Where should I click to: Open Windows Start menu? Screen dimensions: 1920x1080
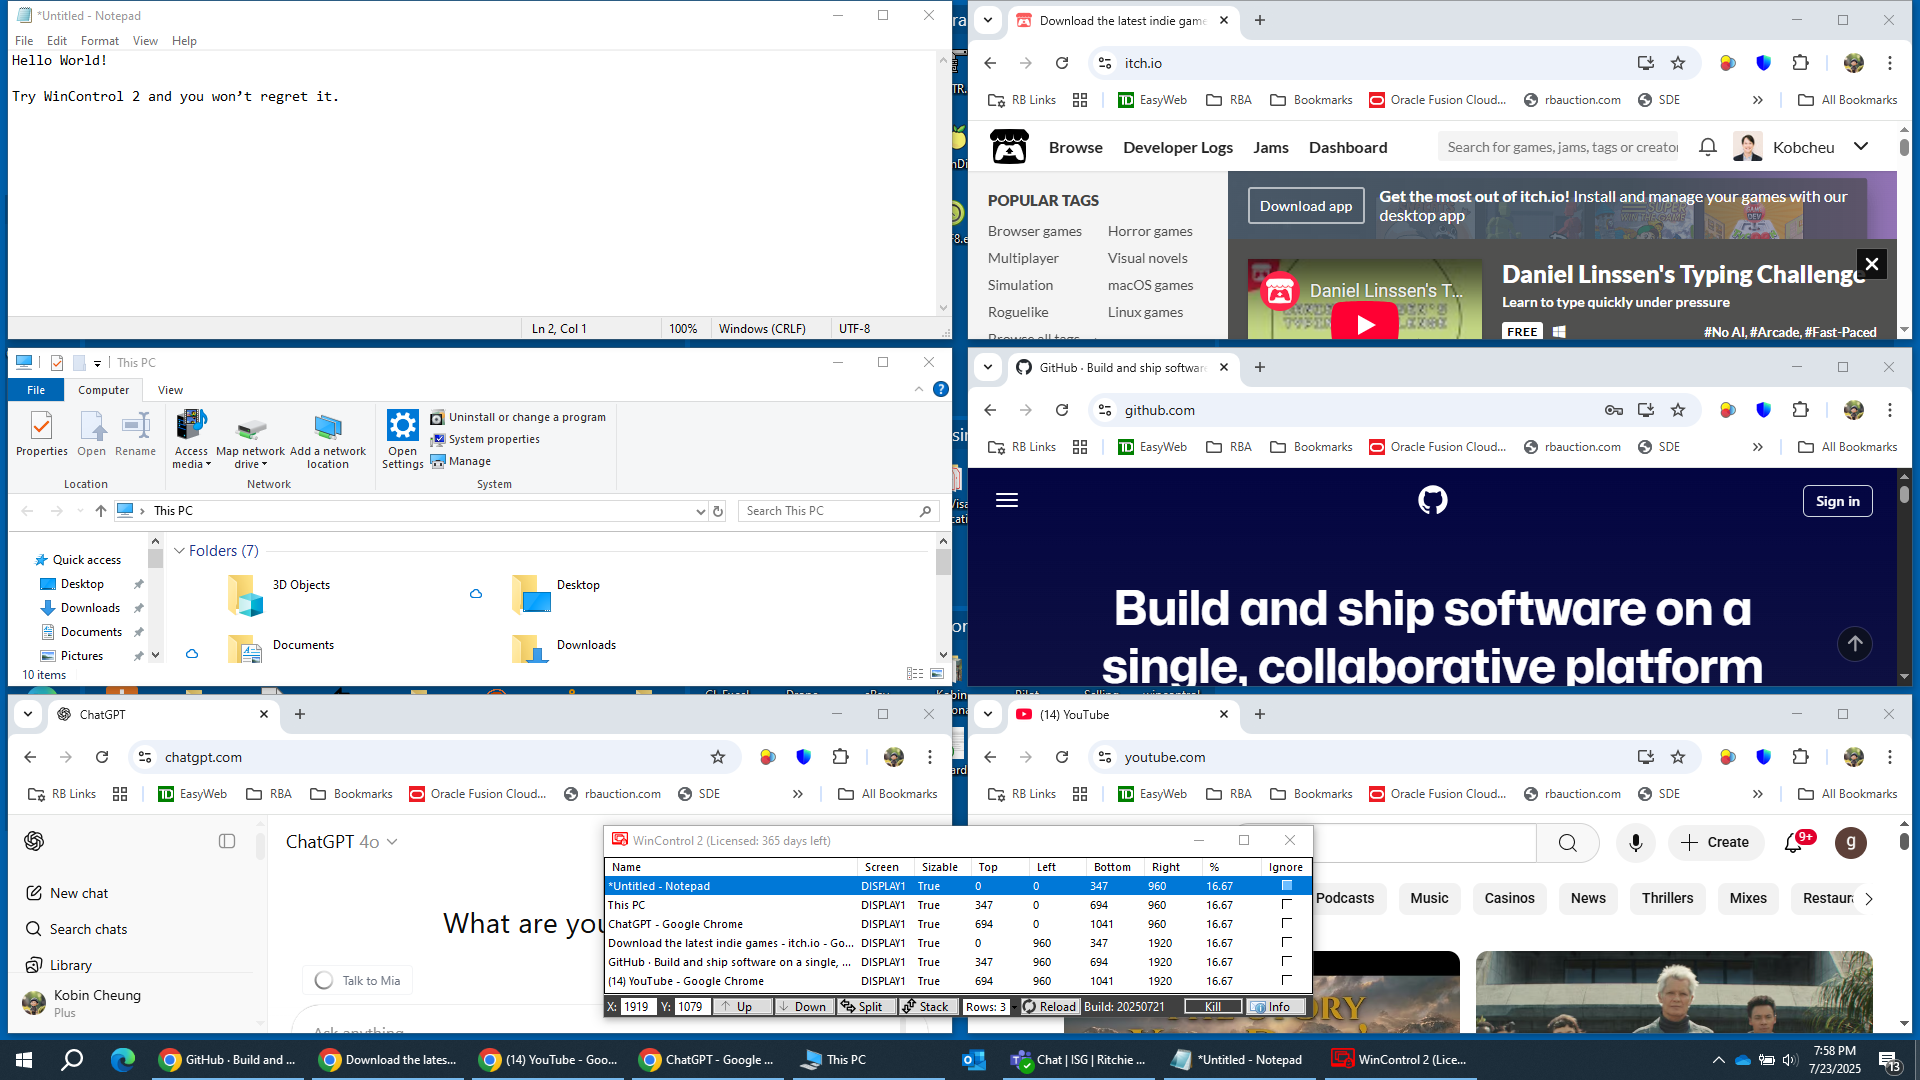(24, 1060)
